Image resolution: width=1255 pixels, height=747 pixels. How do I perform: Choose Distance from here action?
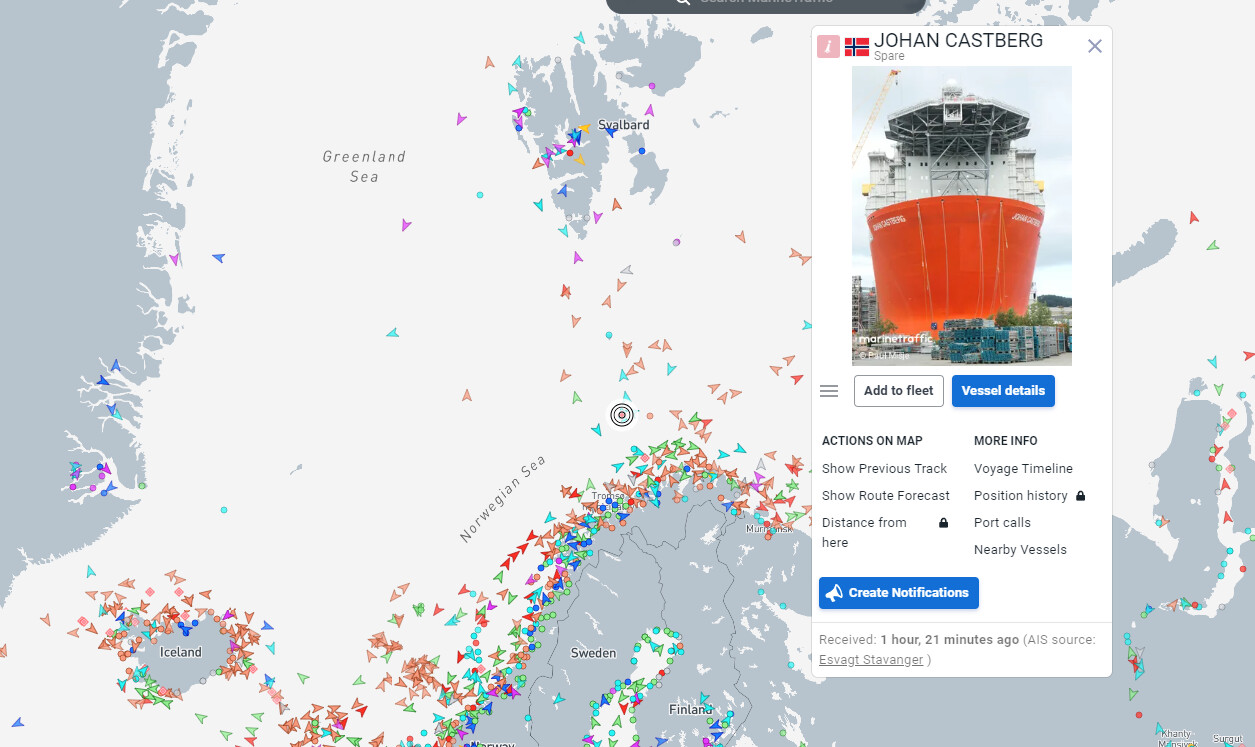coord(864,533)
